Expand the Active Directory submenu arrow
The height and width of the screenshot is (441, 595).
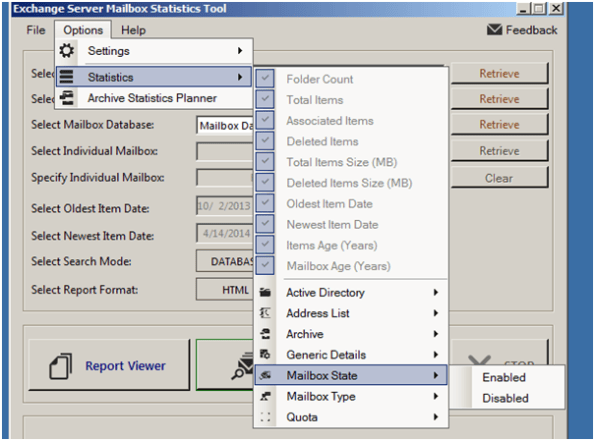436,292
